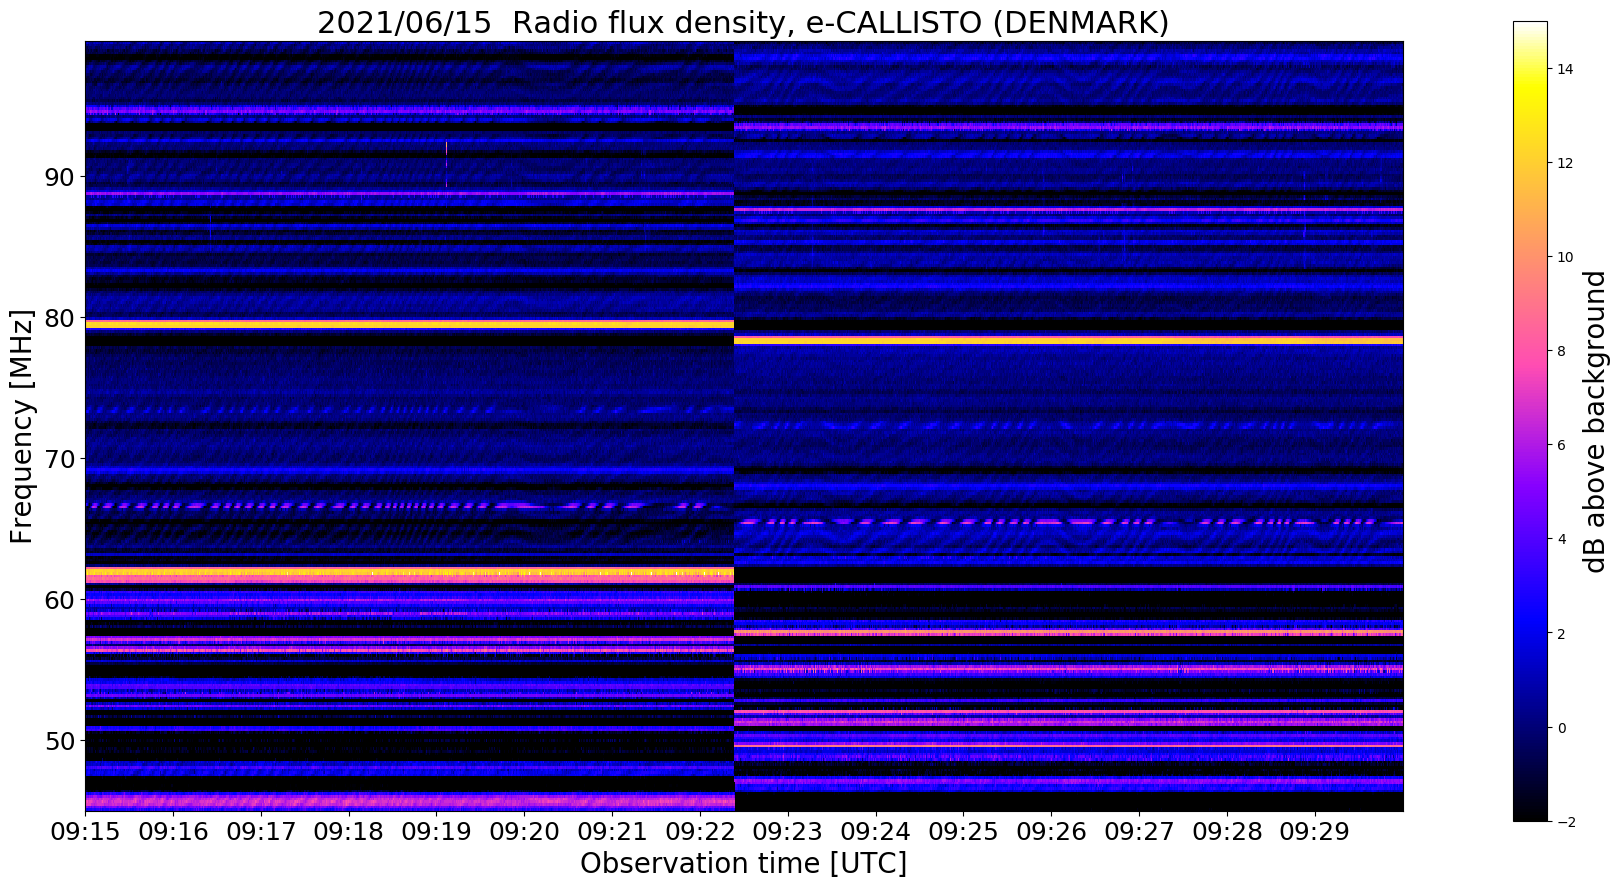Click the 09:22 time tick label
The height and width of the screenshot is (888, 1620).
click(x=700, y=831)
